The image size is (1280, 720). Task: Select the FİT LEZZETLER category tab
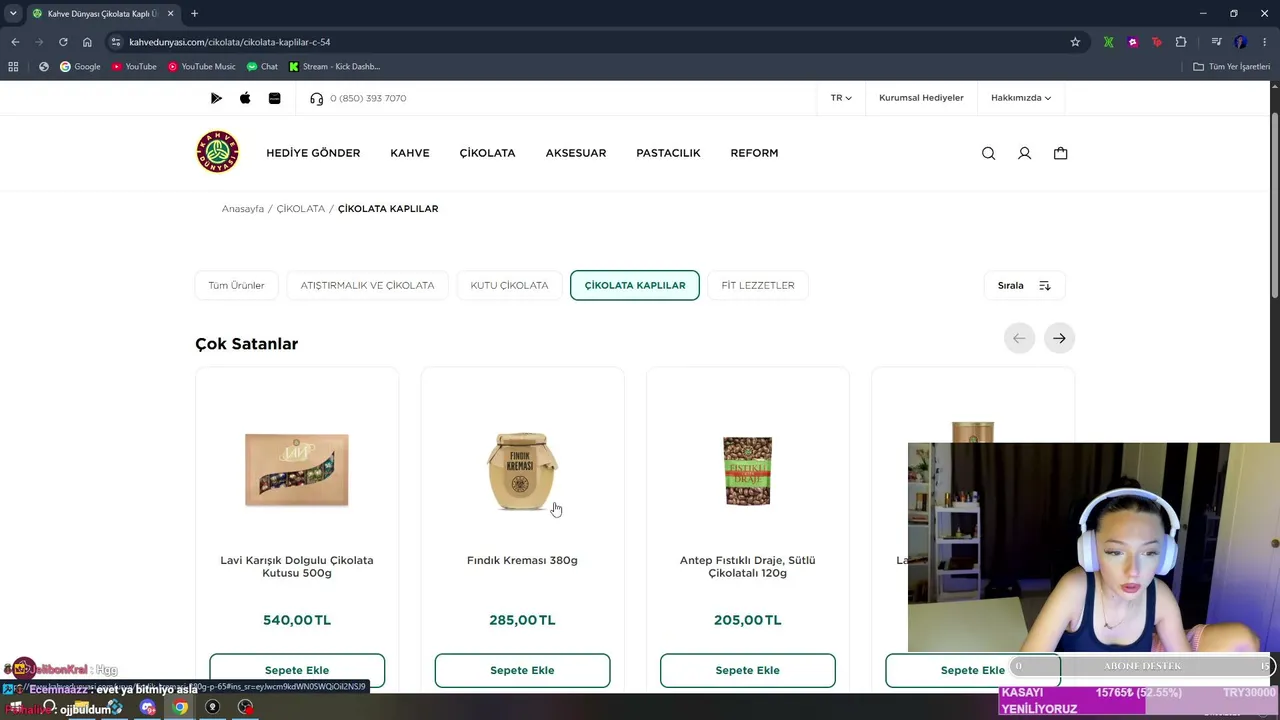758,285
